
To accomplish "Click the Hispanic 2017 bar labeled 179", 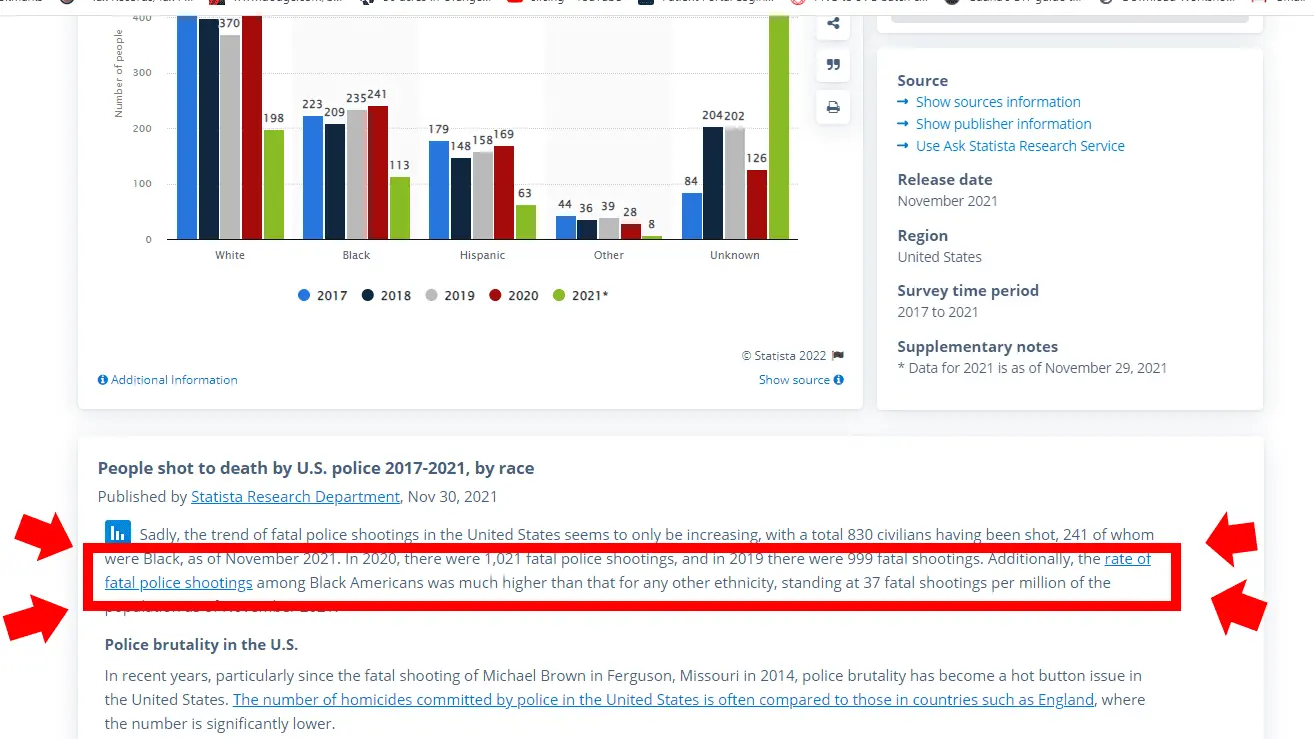I will pos(439,190).
